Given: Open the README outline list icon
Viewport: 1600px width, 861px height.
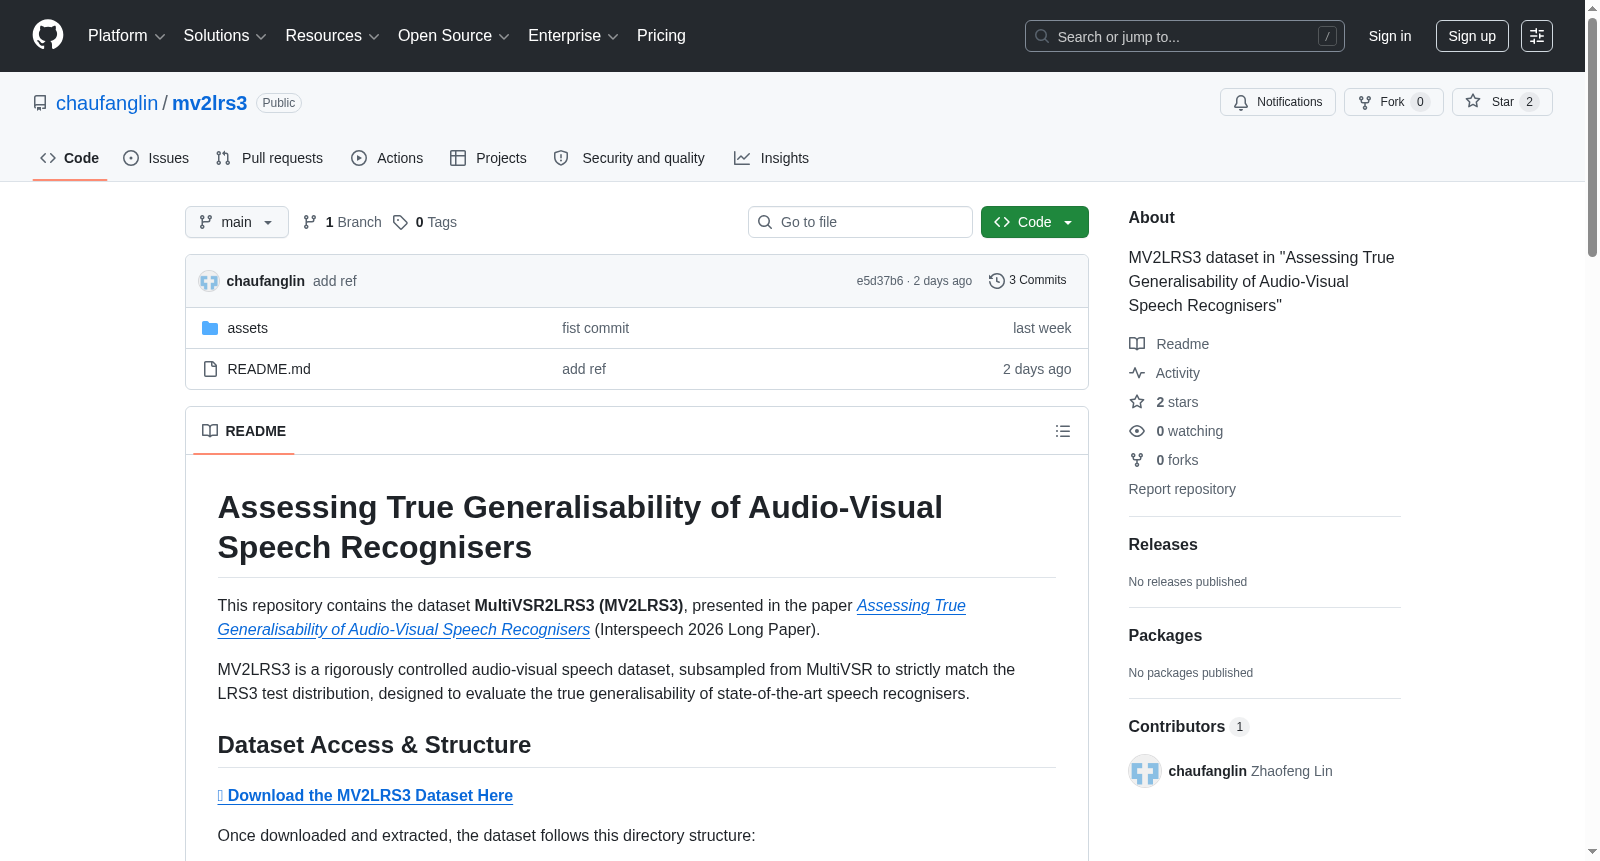Looking at the screenshot, I should (1063, 431).
